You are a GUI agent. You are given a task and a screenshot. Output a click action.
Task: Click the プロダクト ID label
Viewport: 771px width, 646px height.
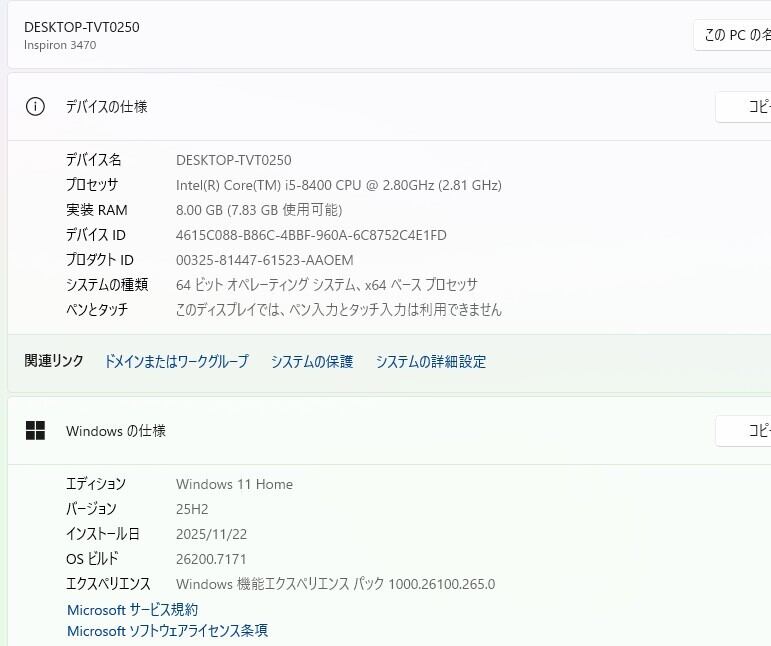coord(100,260)
